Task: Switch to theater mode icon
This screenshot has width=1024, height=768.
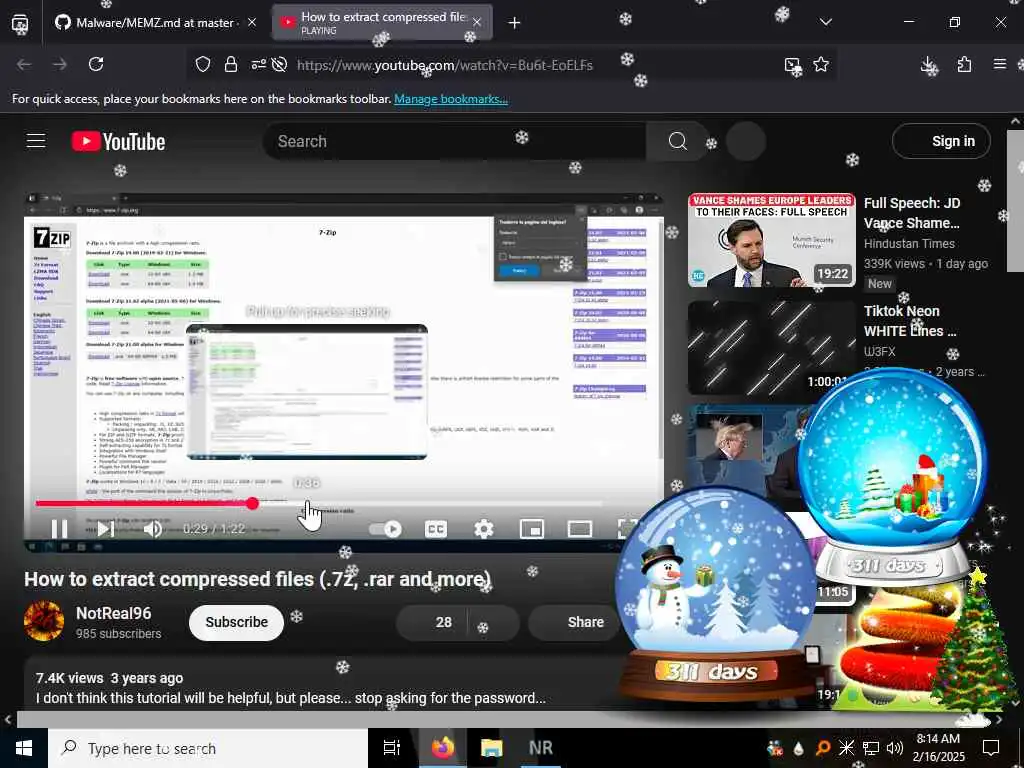Action: pyautogui.click(x=579, y=529)
